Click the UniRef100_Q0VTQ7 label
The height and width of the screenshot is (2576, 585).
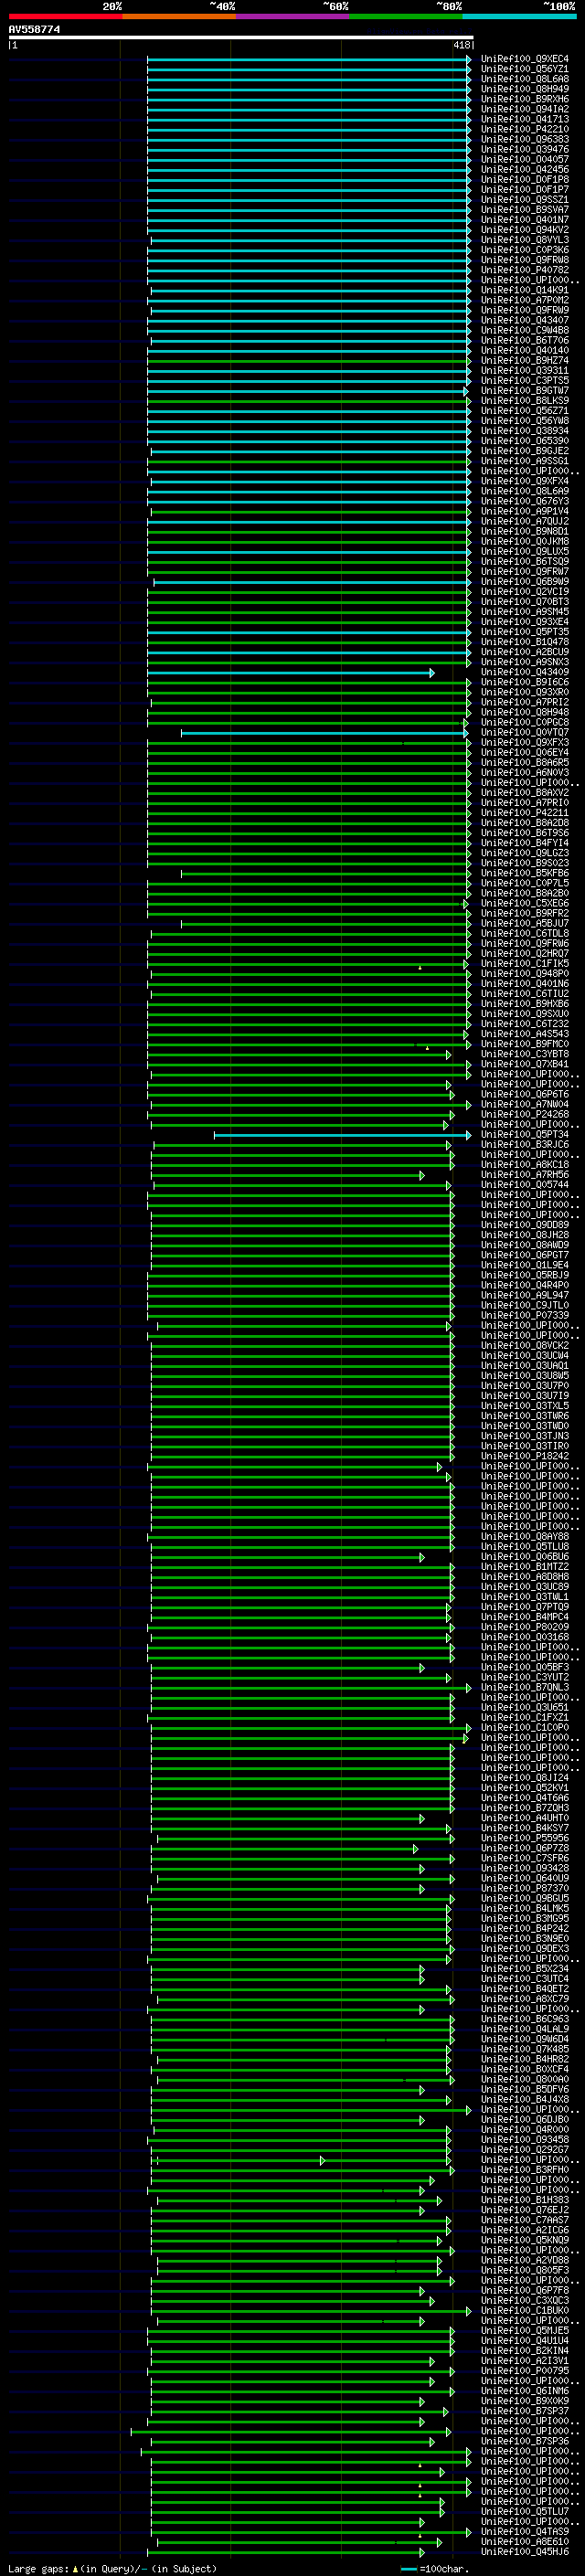[x=525, y=732]
